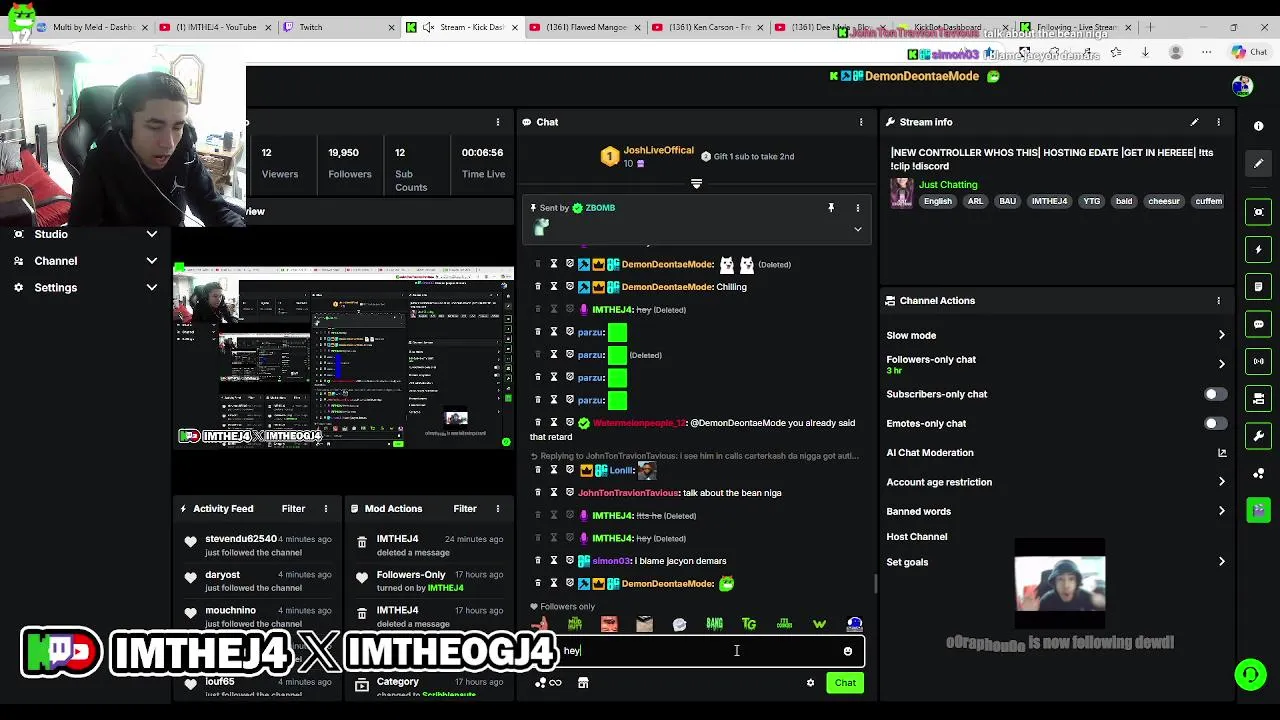Open the shop icon below chat input

pyautogui.click(x=583, y=683)
